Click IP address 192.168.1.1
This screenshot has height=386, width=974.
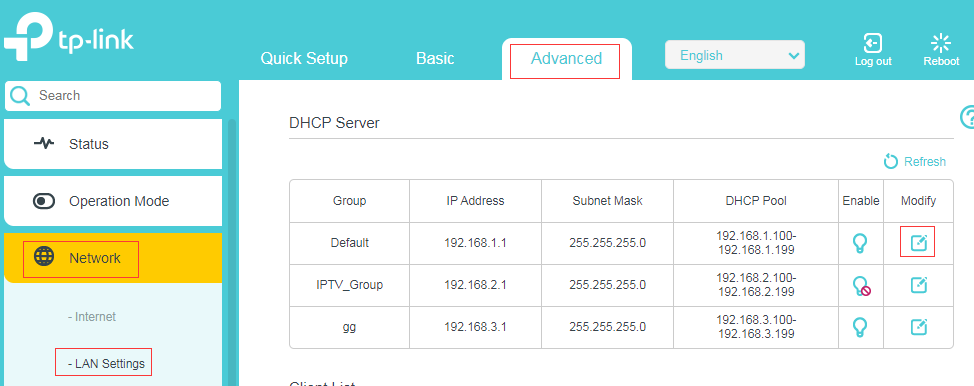(x=475, y=243)
